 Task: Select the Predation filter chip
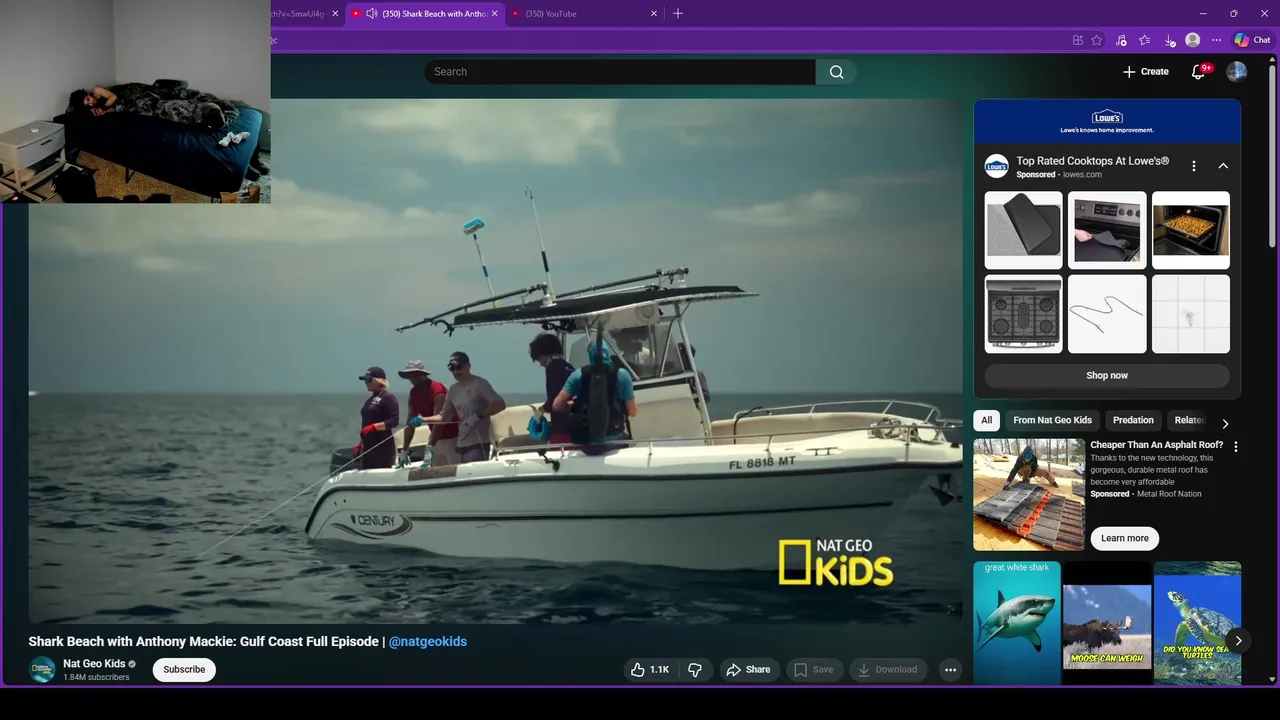click(x=1133, y=420)
